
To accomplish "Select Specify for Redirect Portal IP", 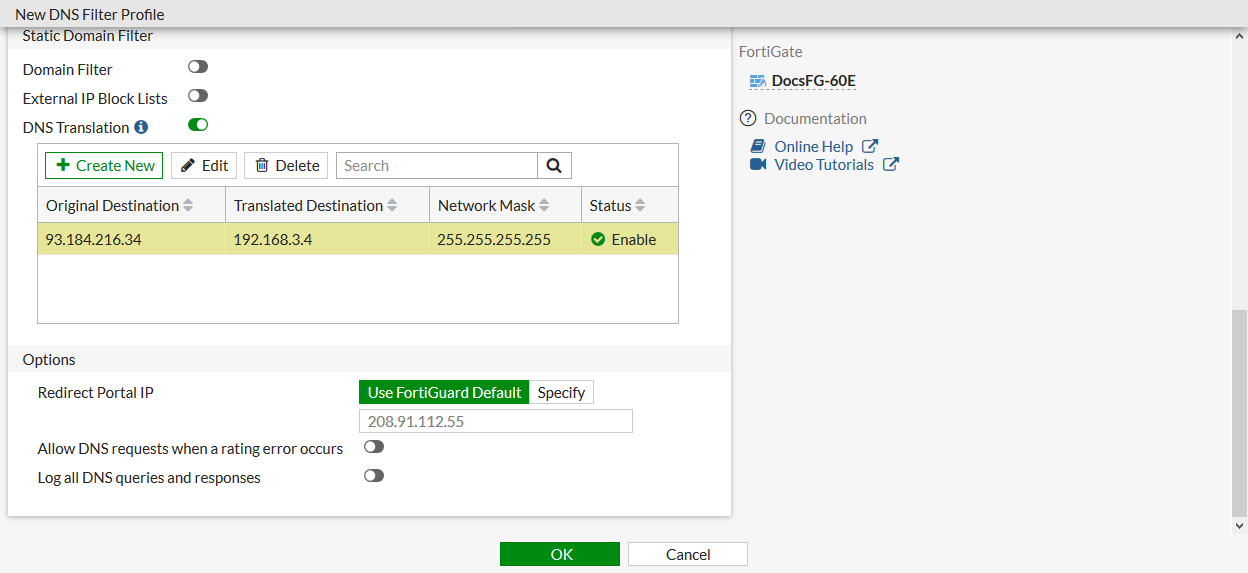I will point(561,393).
